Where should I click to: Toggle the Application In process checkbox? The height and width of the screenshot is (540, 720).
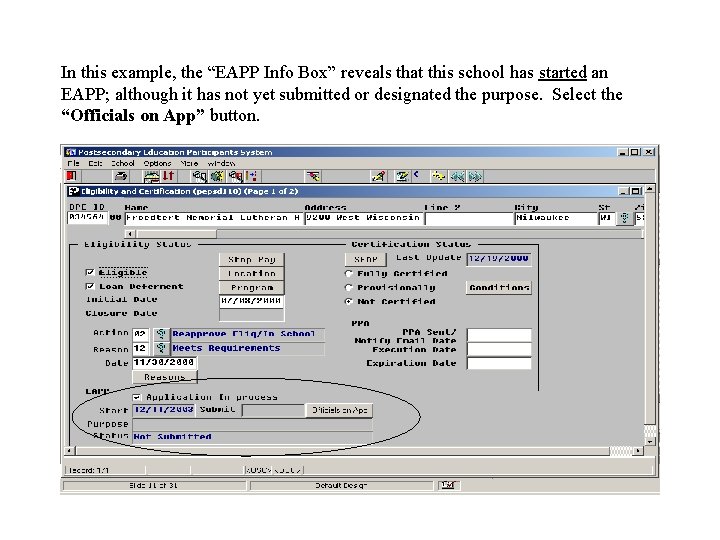coord(137,397)
